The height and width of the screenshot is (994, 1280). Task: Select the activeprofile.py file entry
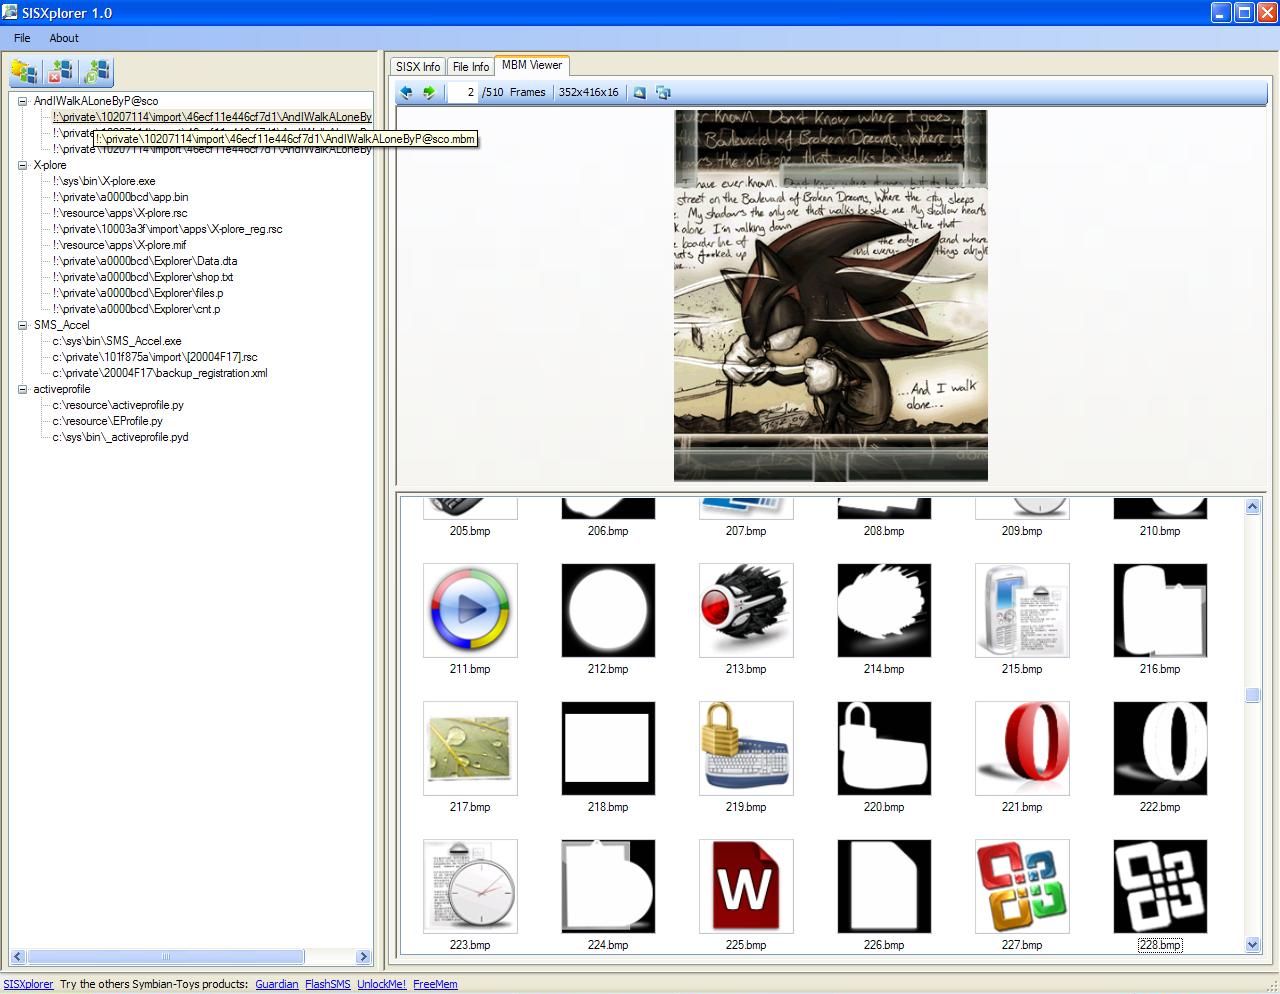point(118,405)
